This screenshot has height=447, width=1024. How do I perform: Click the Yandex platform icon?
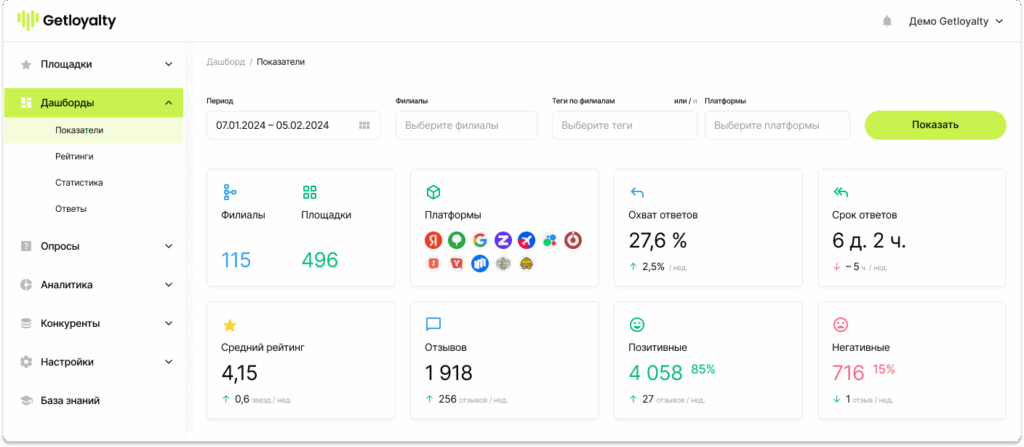coord(433,240)
